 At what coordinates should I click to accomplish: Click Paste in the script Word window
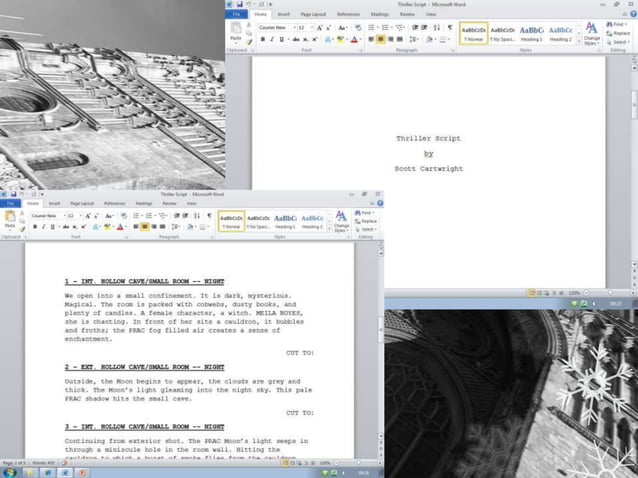click(x=10, y=220)
